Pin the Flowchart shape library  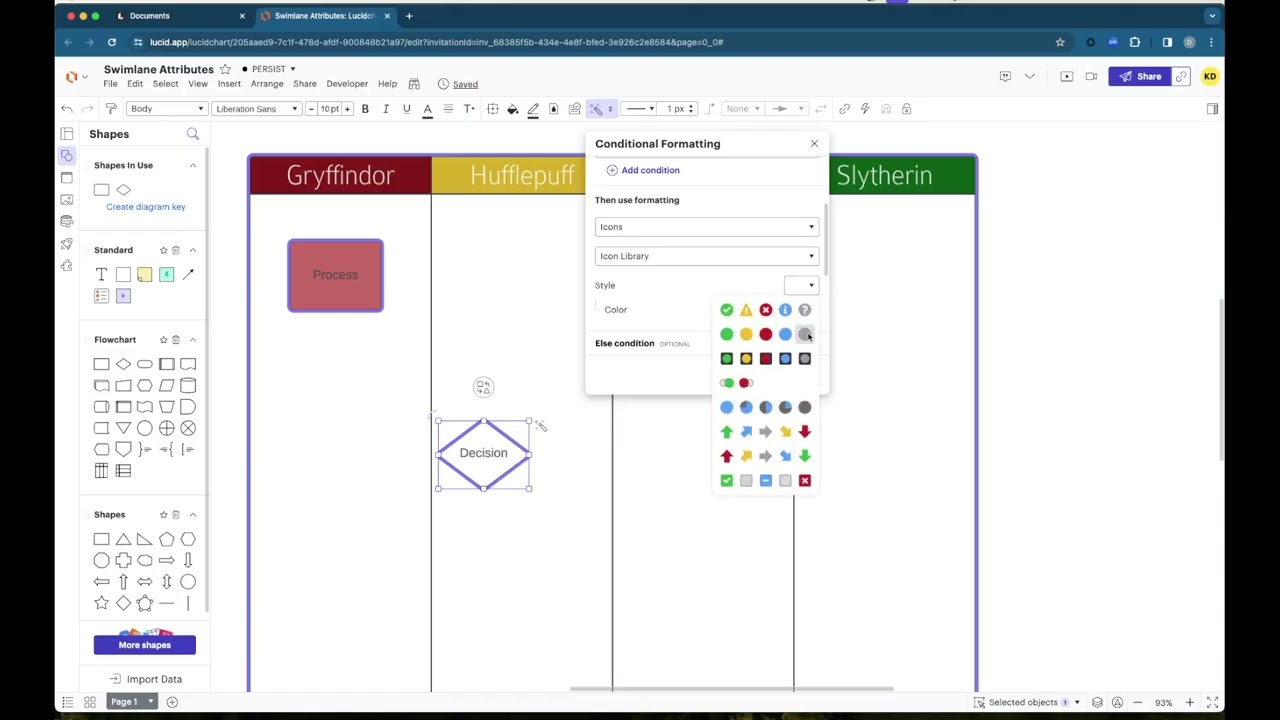click(x=163, y=340)
